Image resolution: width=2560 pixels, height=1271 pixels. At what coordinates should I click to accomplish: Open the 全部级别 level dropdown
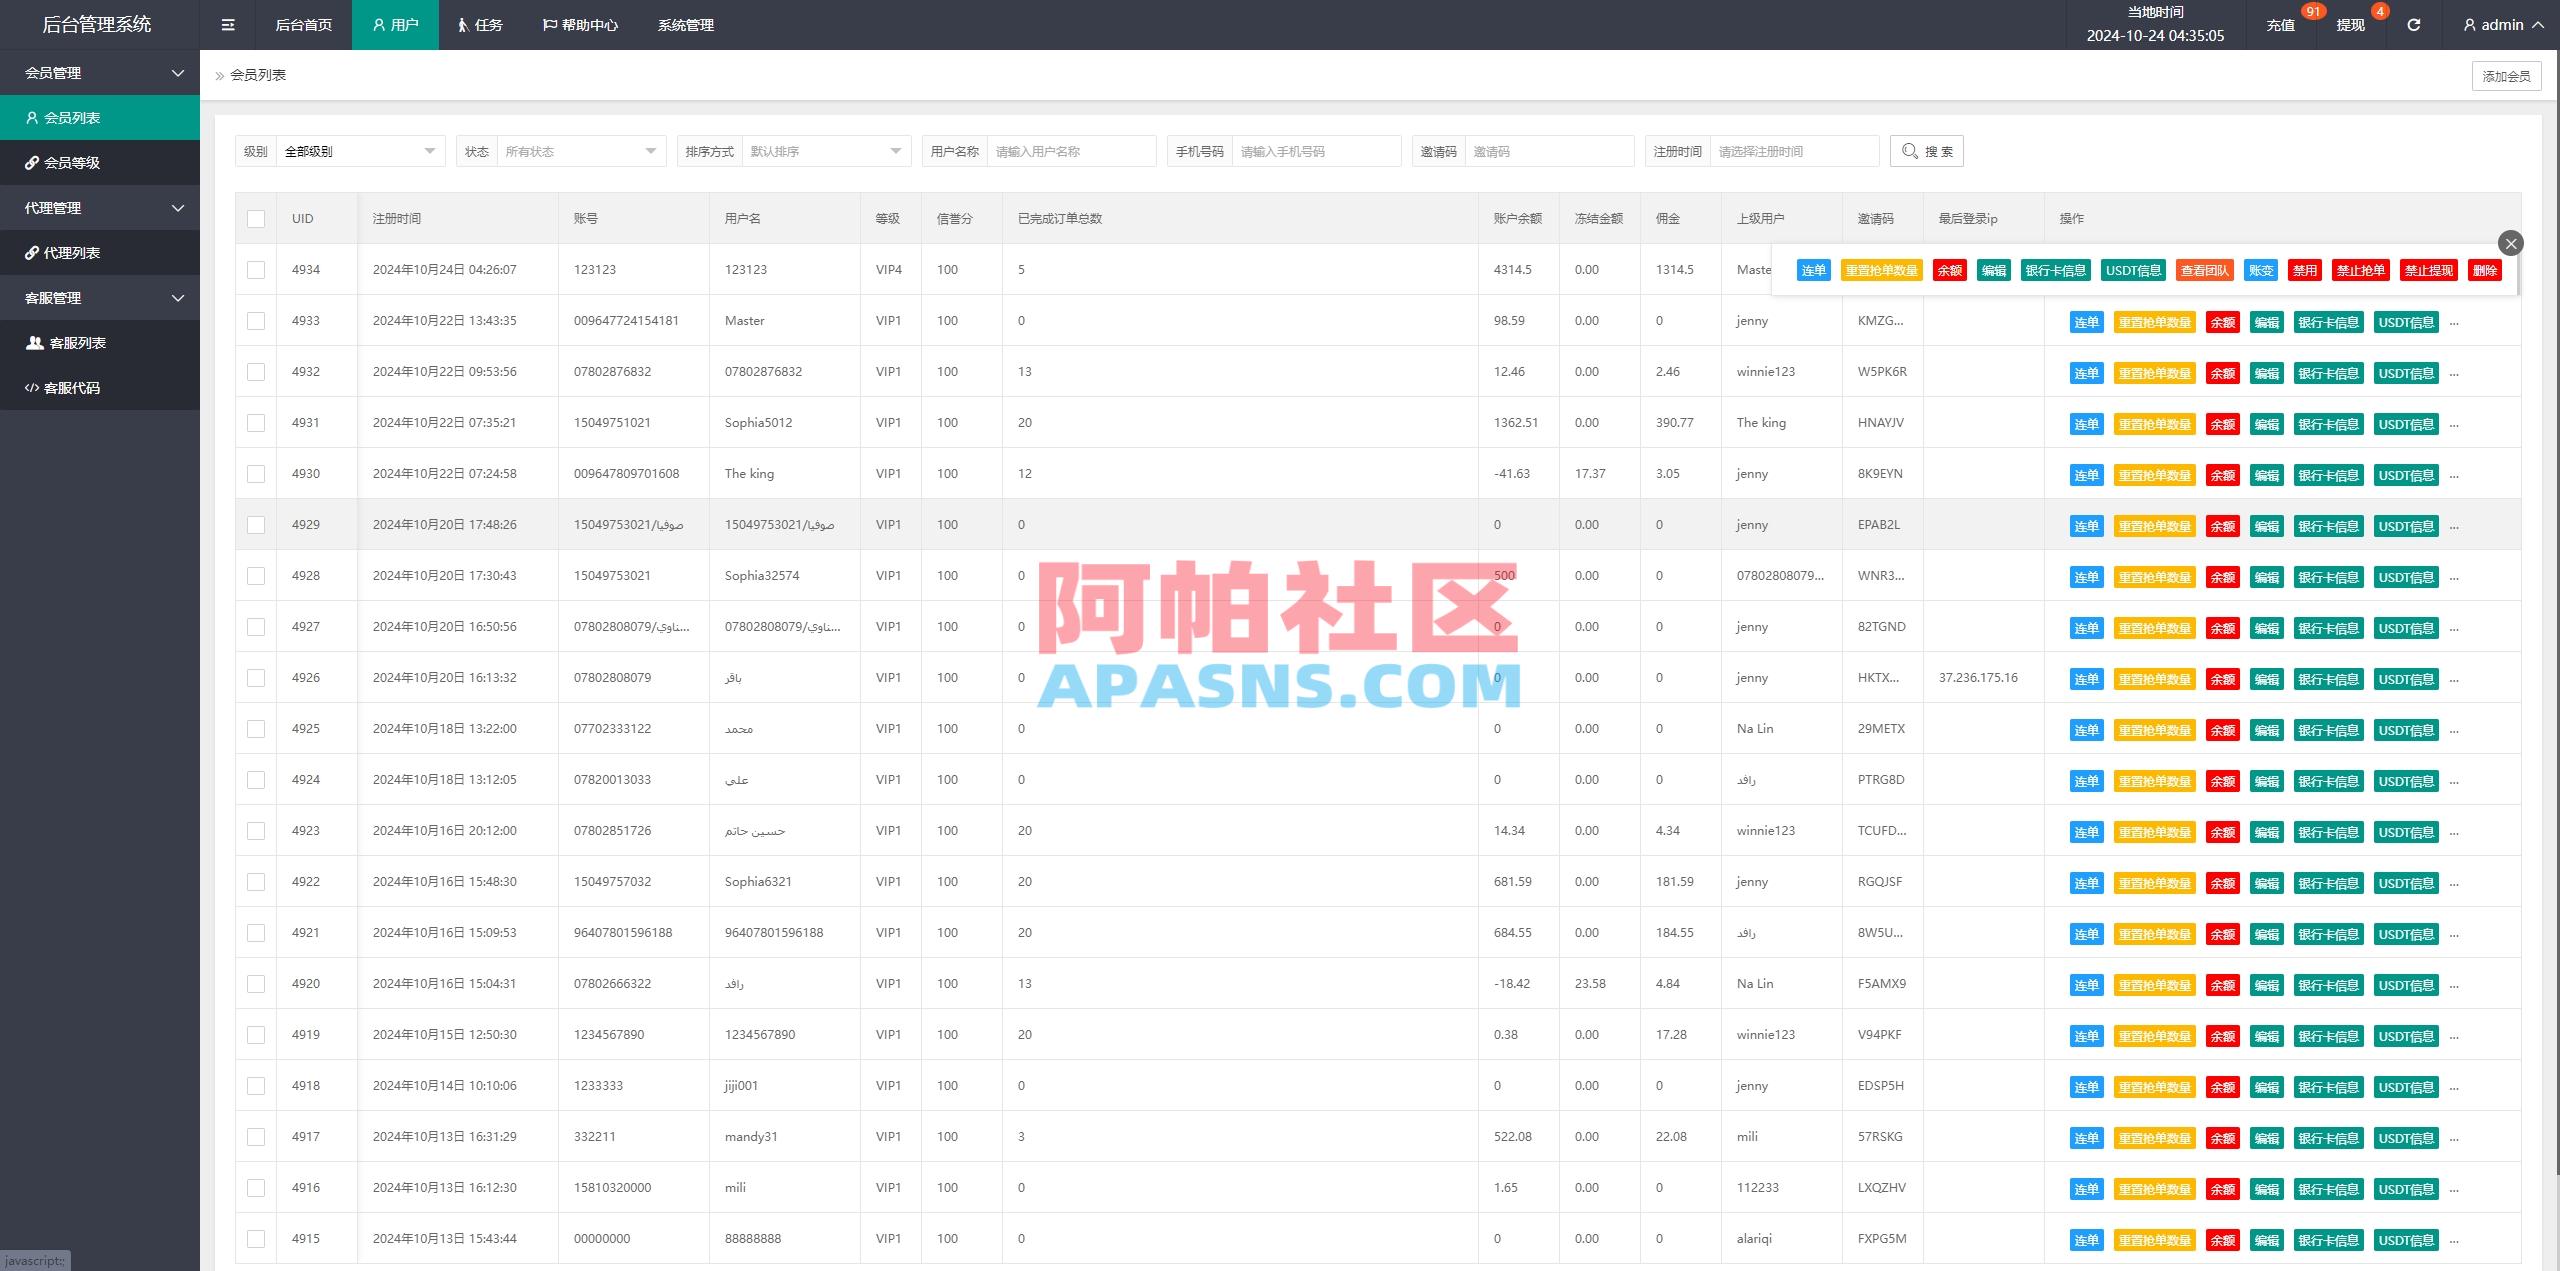360,151
